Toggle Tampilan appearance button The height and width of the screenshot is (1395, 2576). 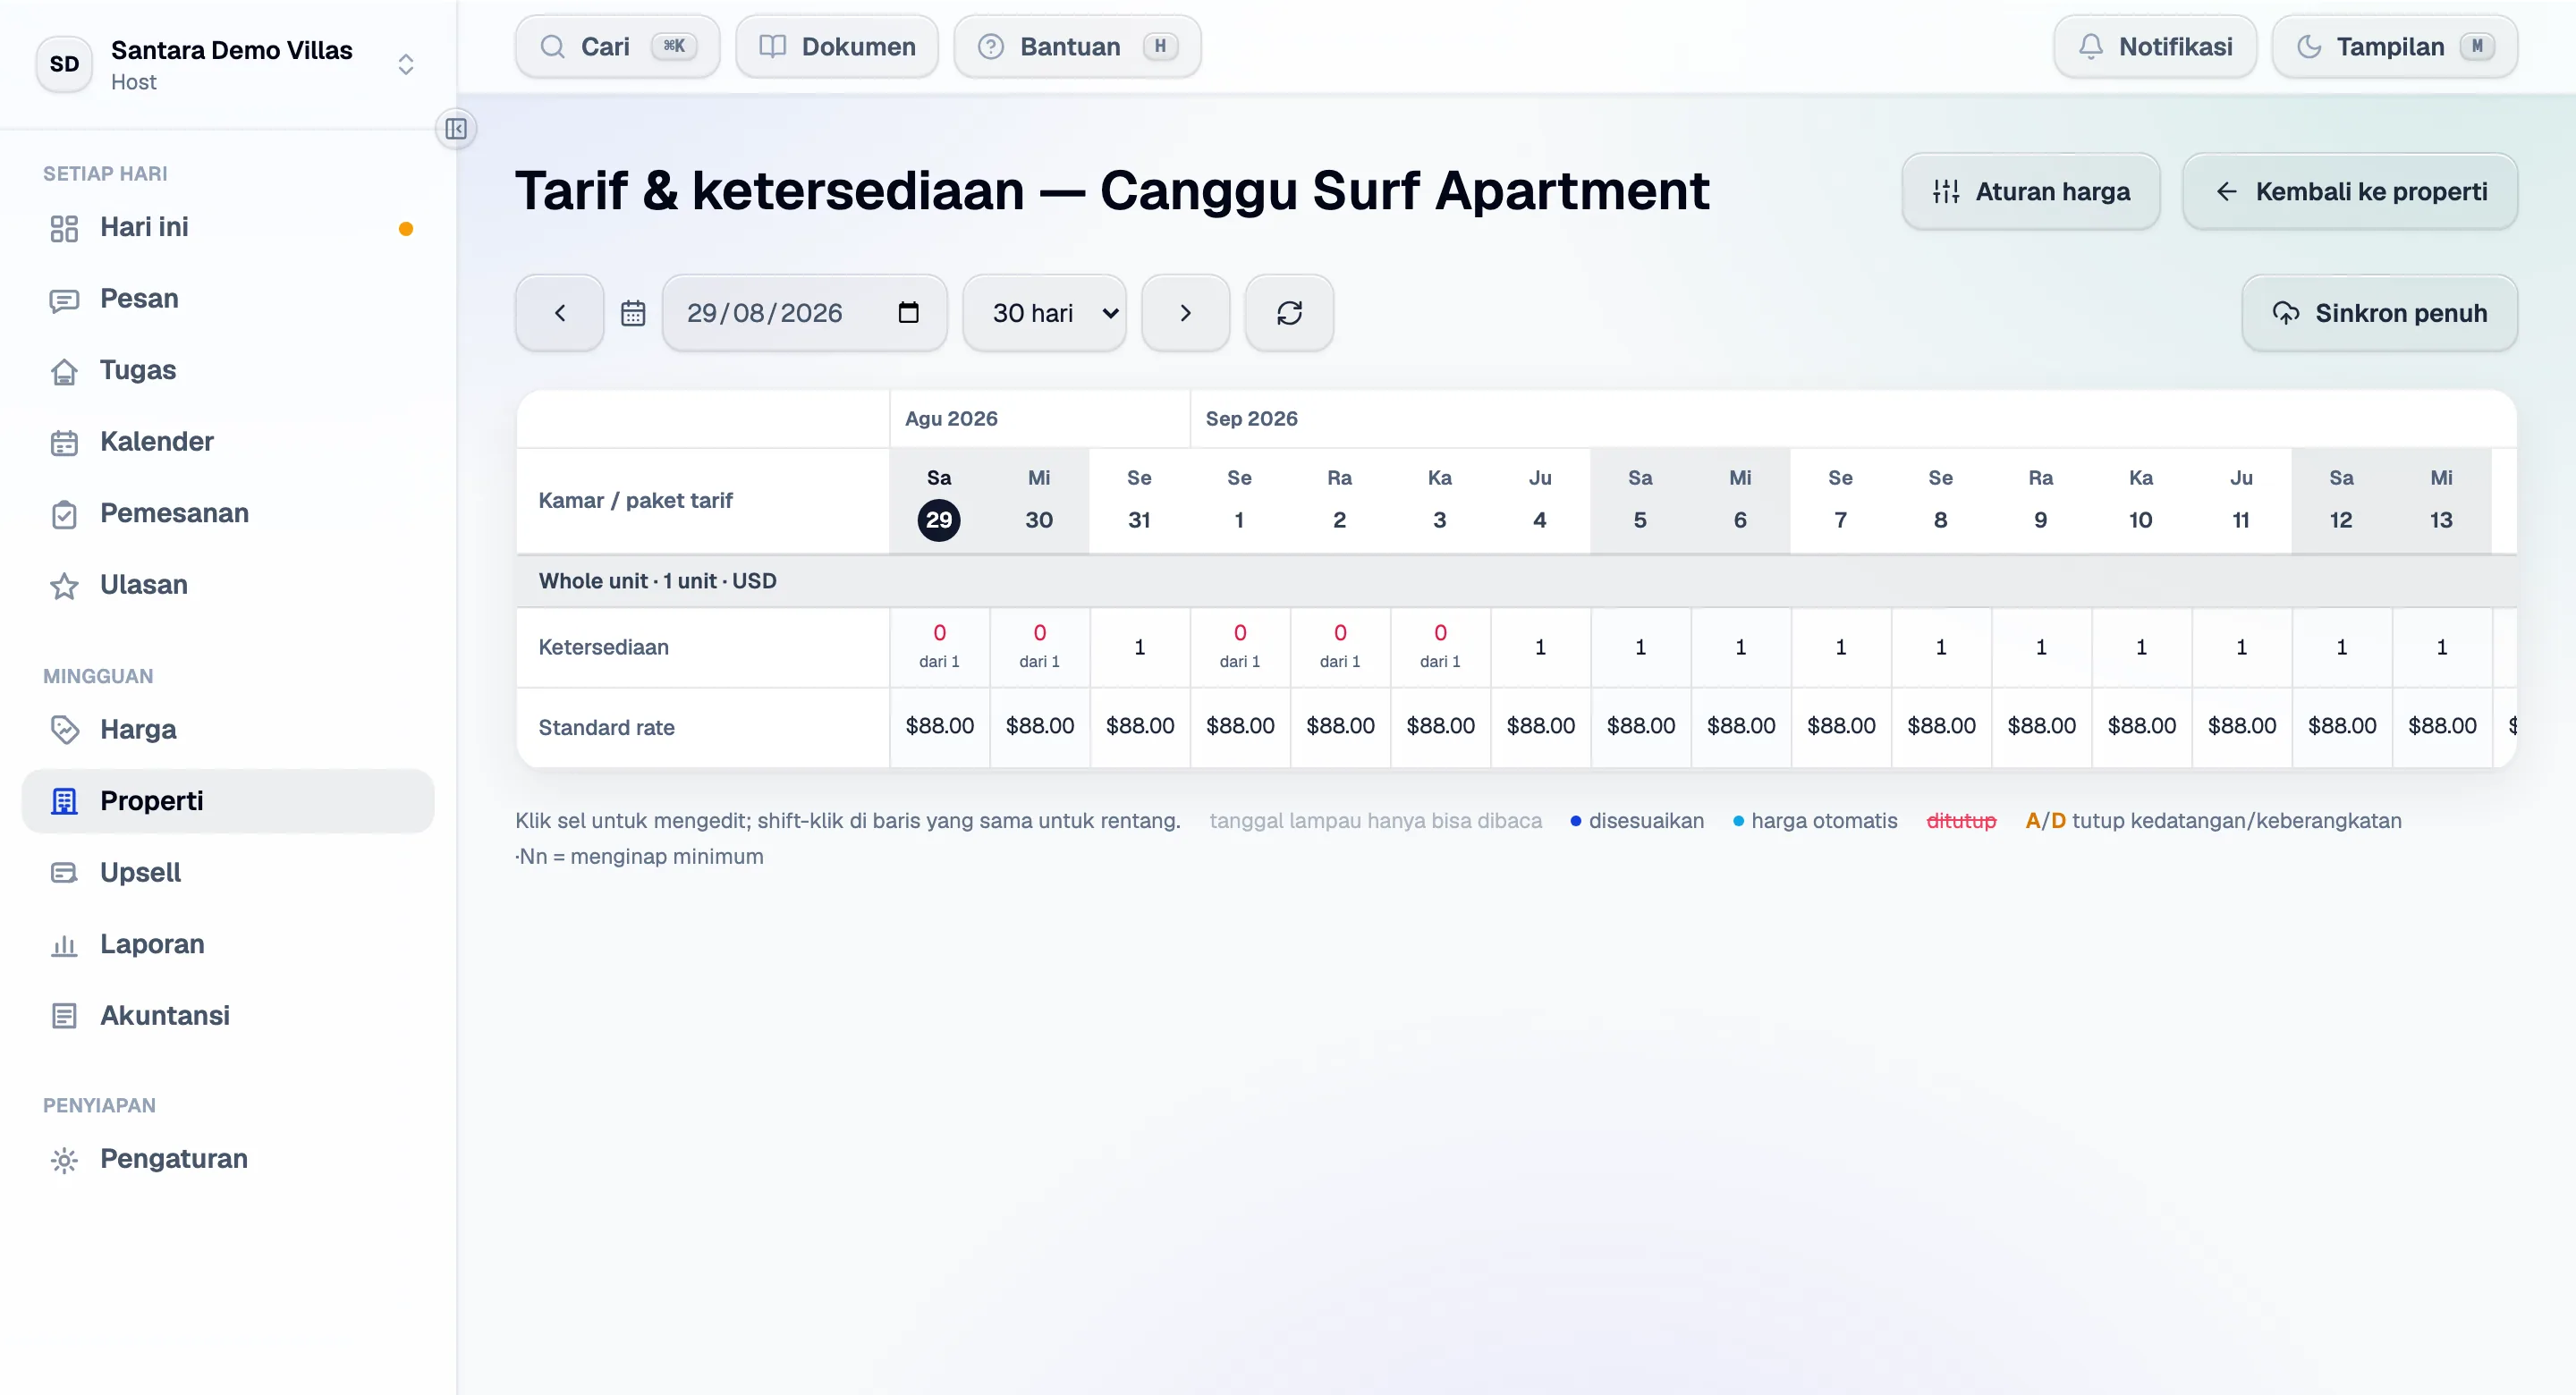click(x=2394, y=46)
